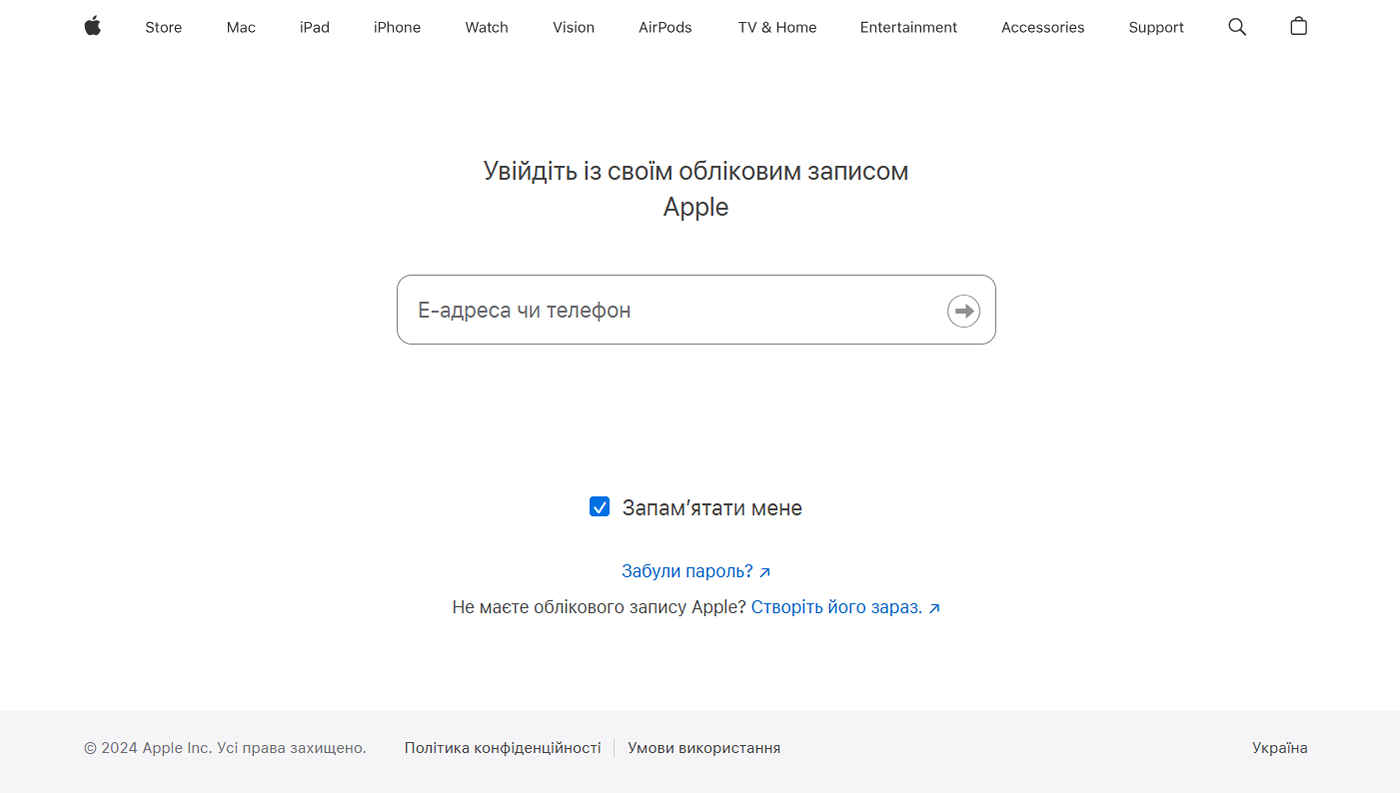Follow the Забули пароль? link
This screenshot has height=793, width=1400.
point(696,571)
